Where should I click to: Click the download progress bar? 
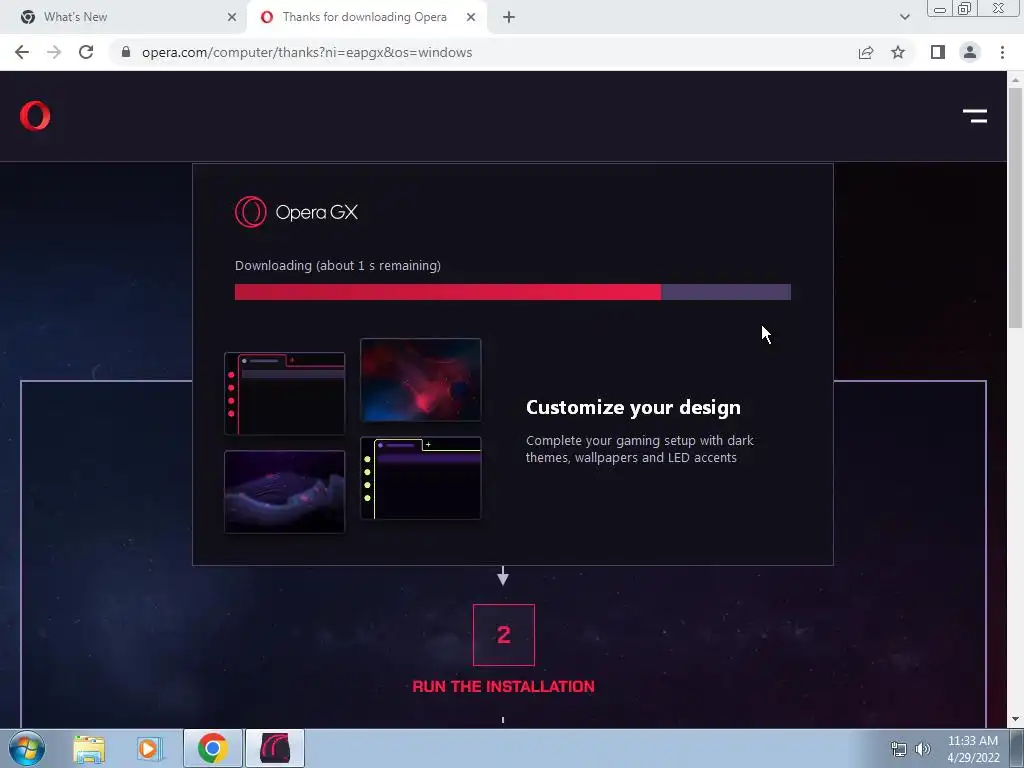(513, 292)
